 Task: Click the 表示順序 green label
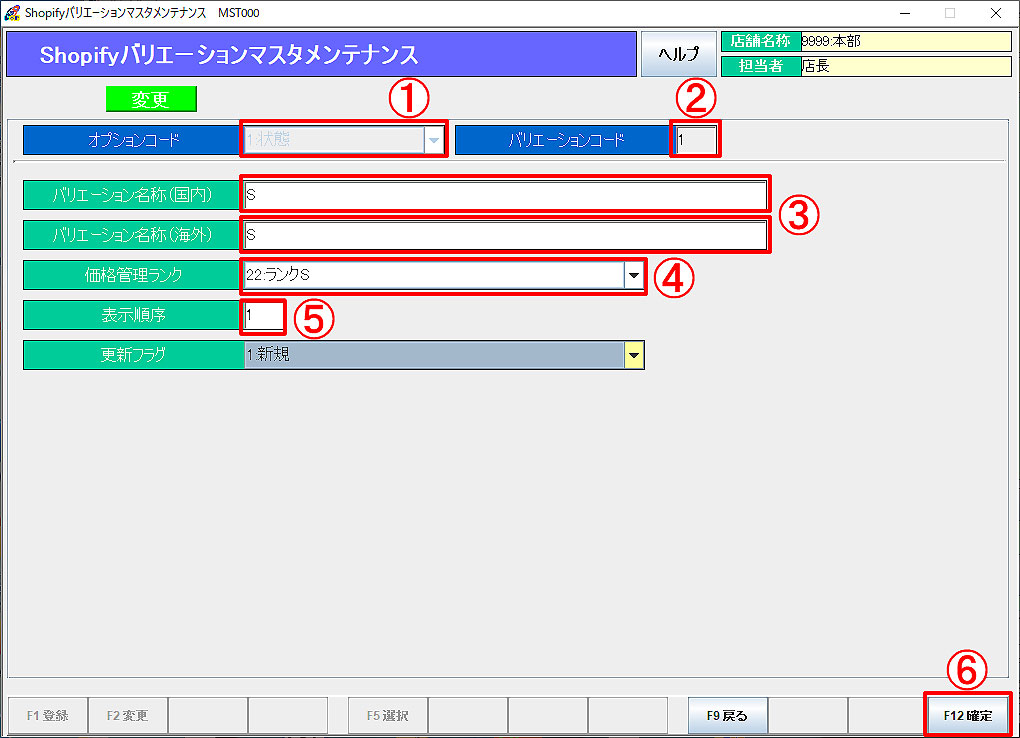click(x=132, y=316)
